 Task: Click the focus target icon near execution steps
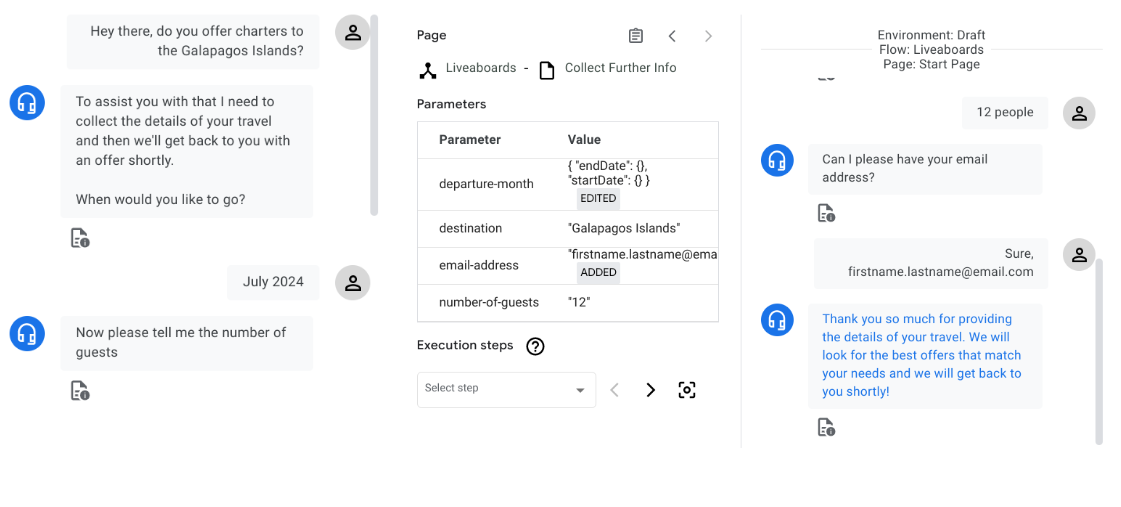coord(687,390)
